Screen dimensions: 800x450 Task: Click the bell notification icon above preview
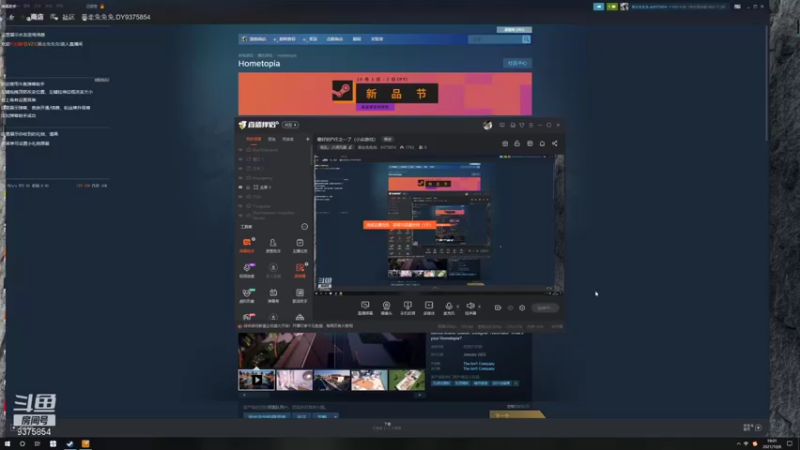pos(542,143)
